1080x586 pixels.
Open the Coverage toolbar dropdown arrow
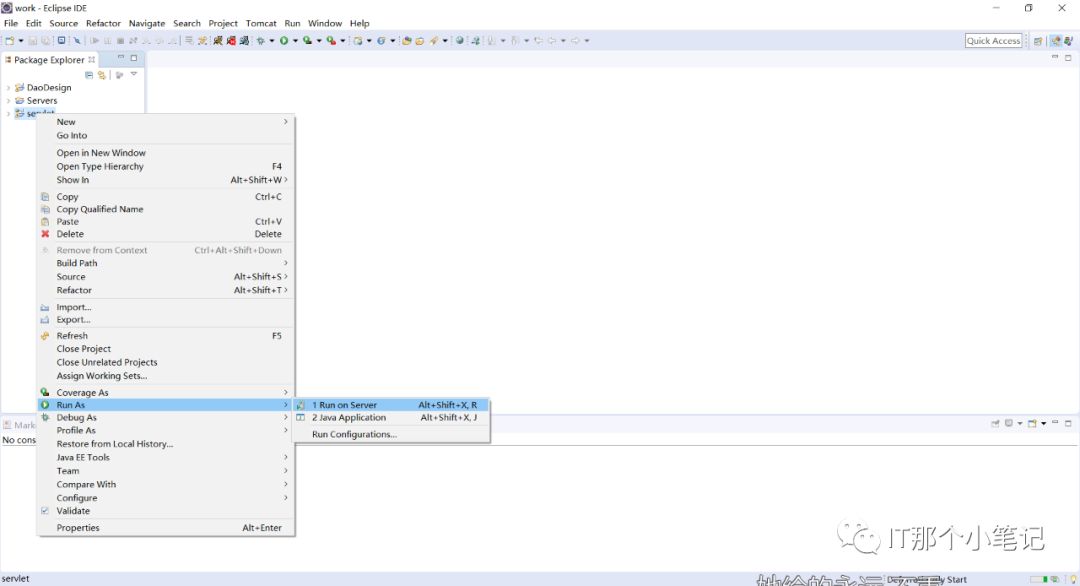tap(319, 41)
